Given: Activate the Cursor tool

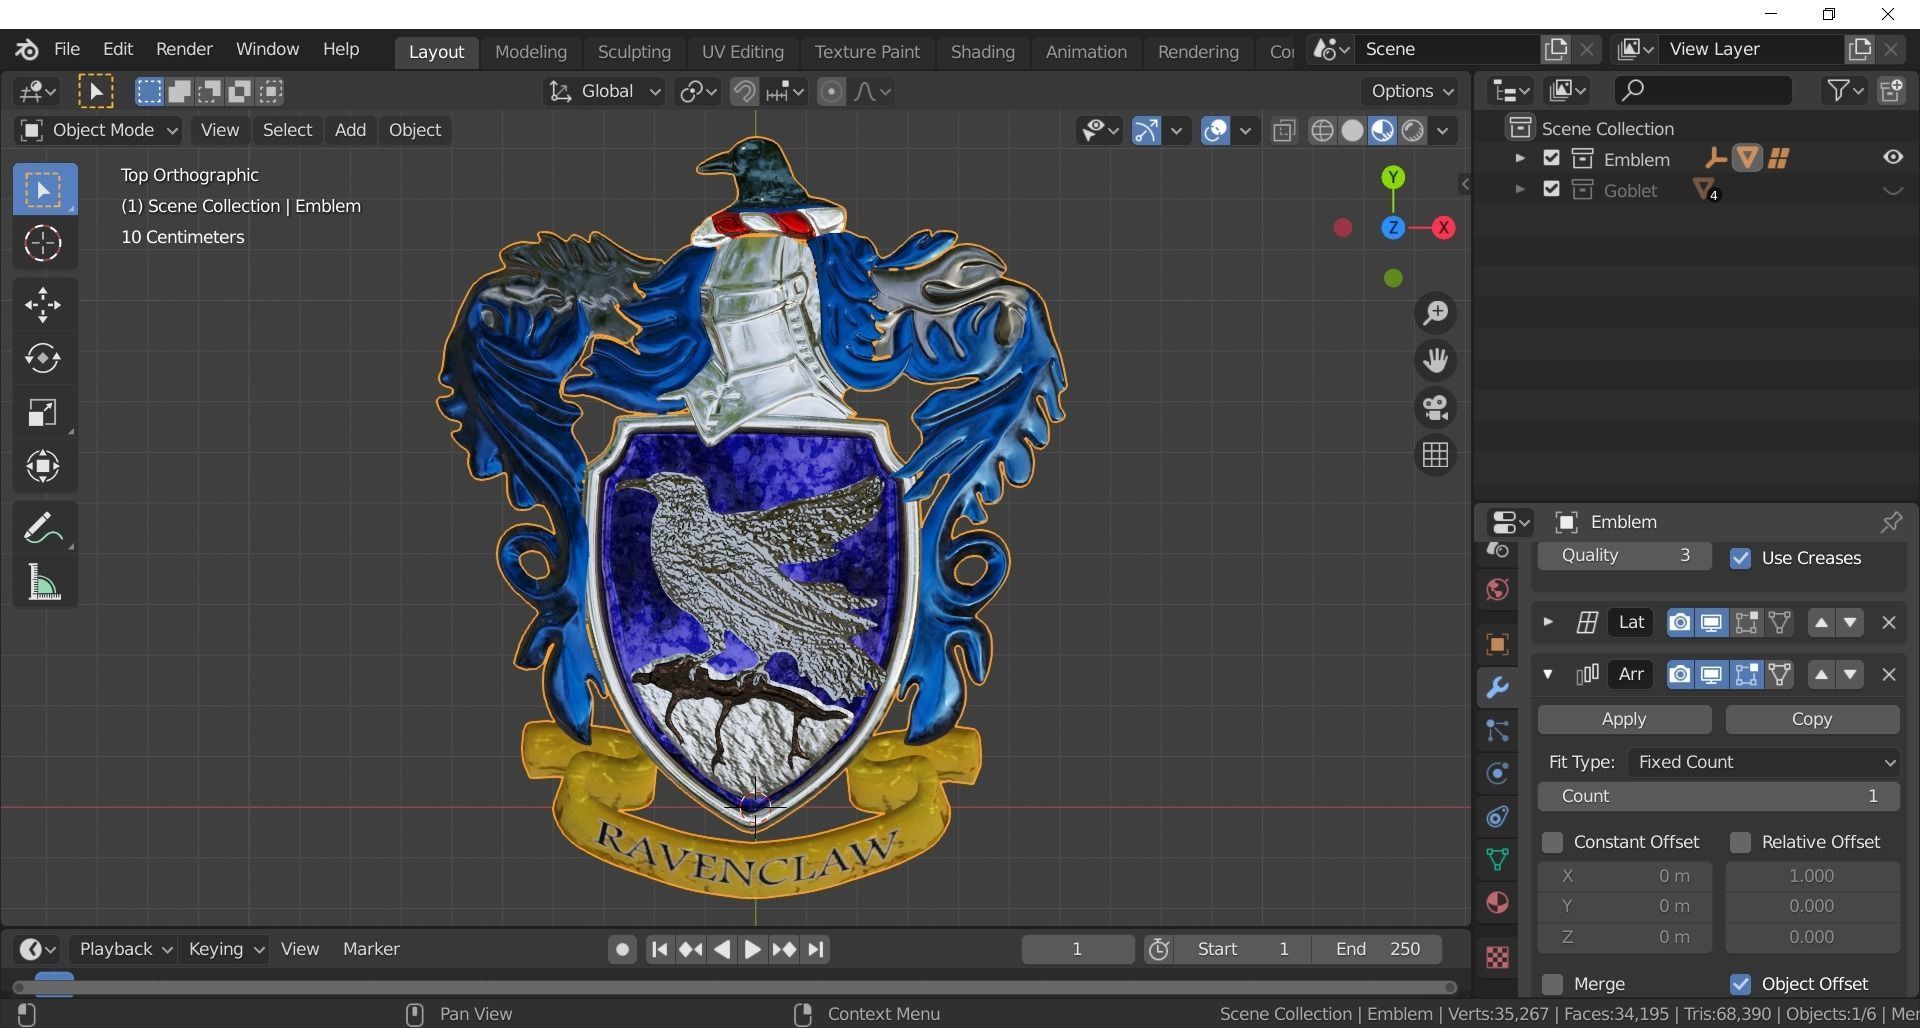Looking at the screenshot, I should coord(44,243).
